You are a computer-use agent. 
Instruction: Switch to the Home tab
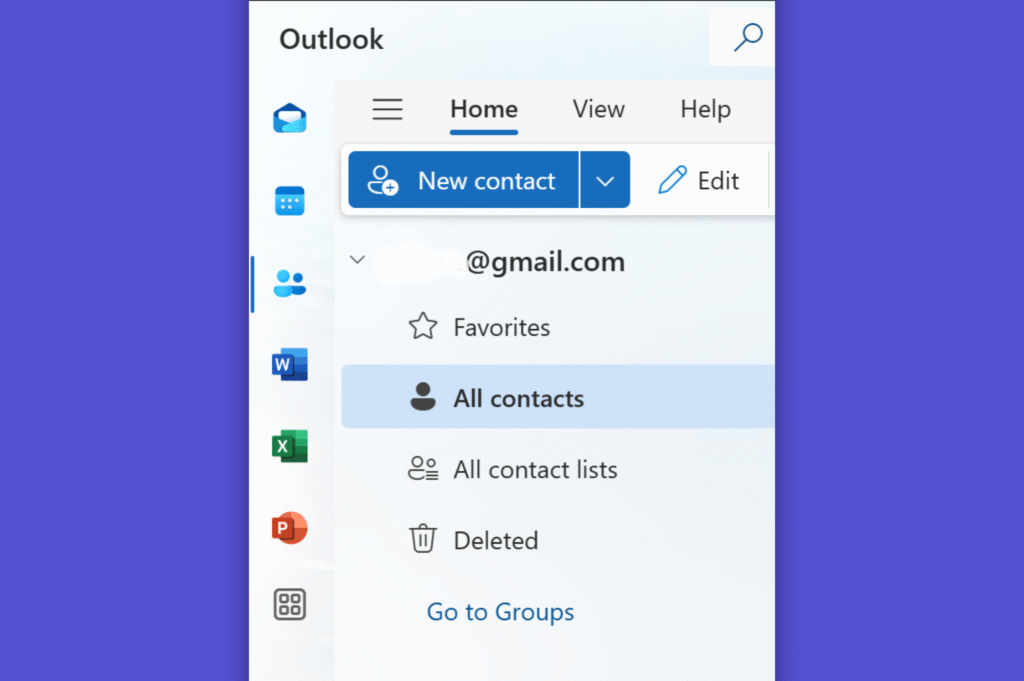484,110
